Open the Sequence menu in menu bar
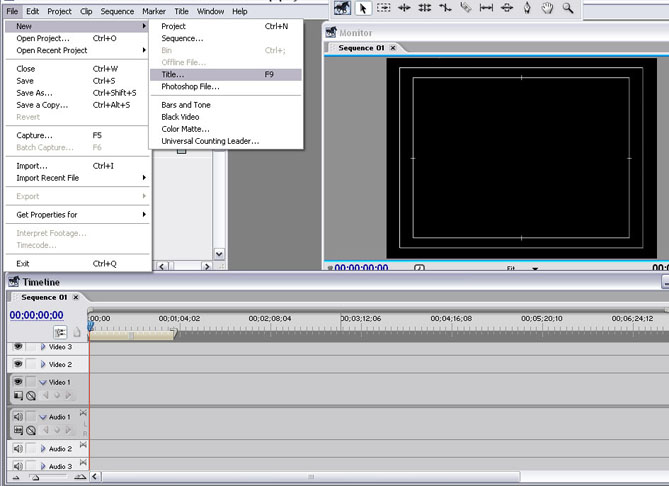The width and height of the screenshot is (669, 486). point(118,11)
